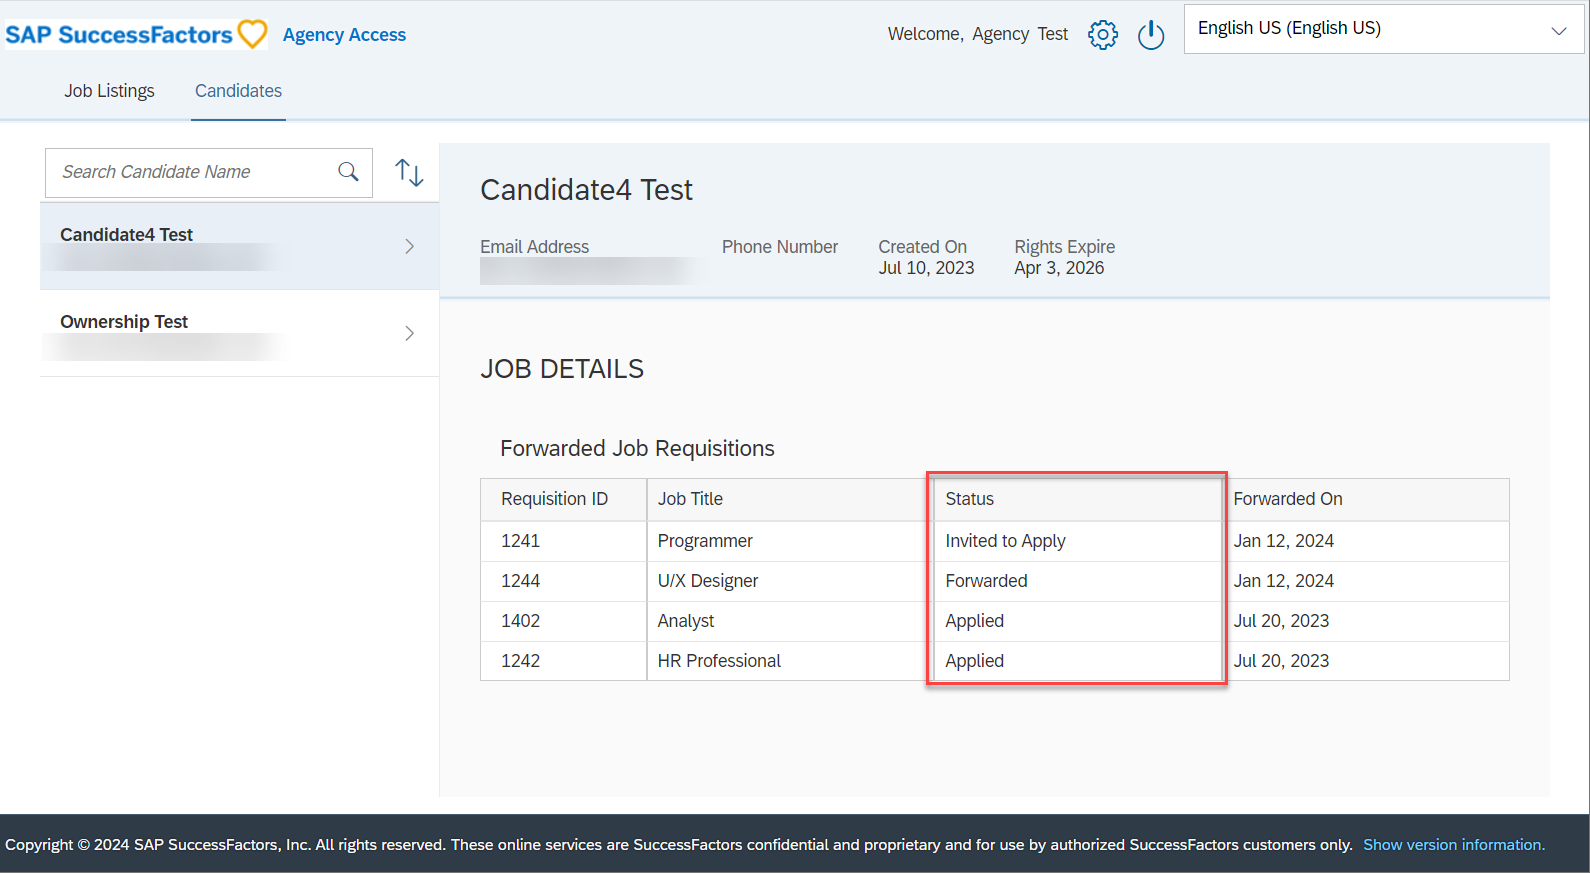Click the Phone Number label
1590x873 pixels.
[780, 247]
